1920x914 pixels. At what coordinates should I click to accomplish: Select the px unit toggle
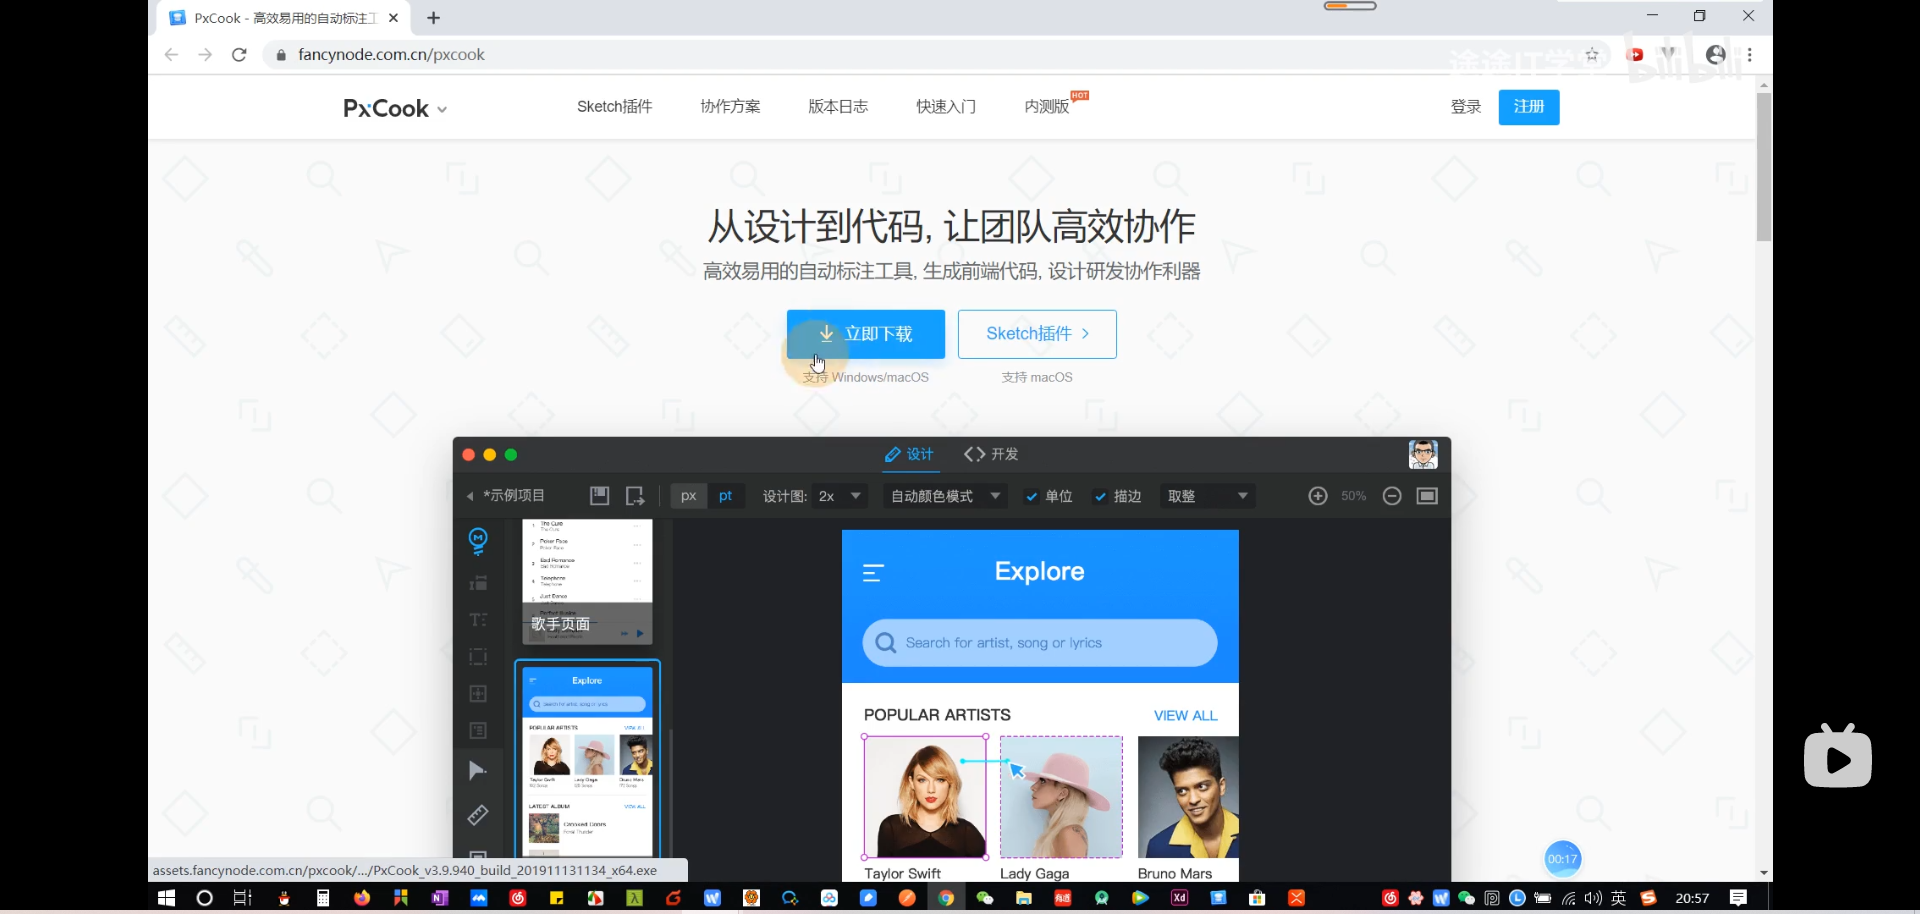688,496
